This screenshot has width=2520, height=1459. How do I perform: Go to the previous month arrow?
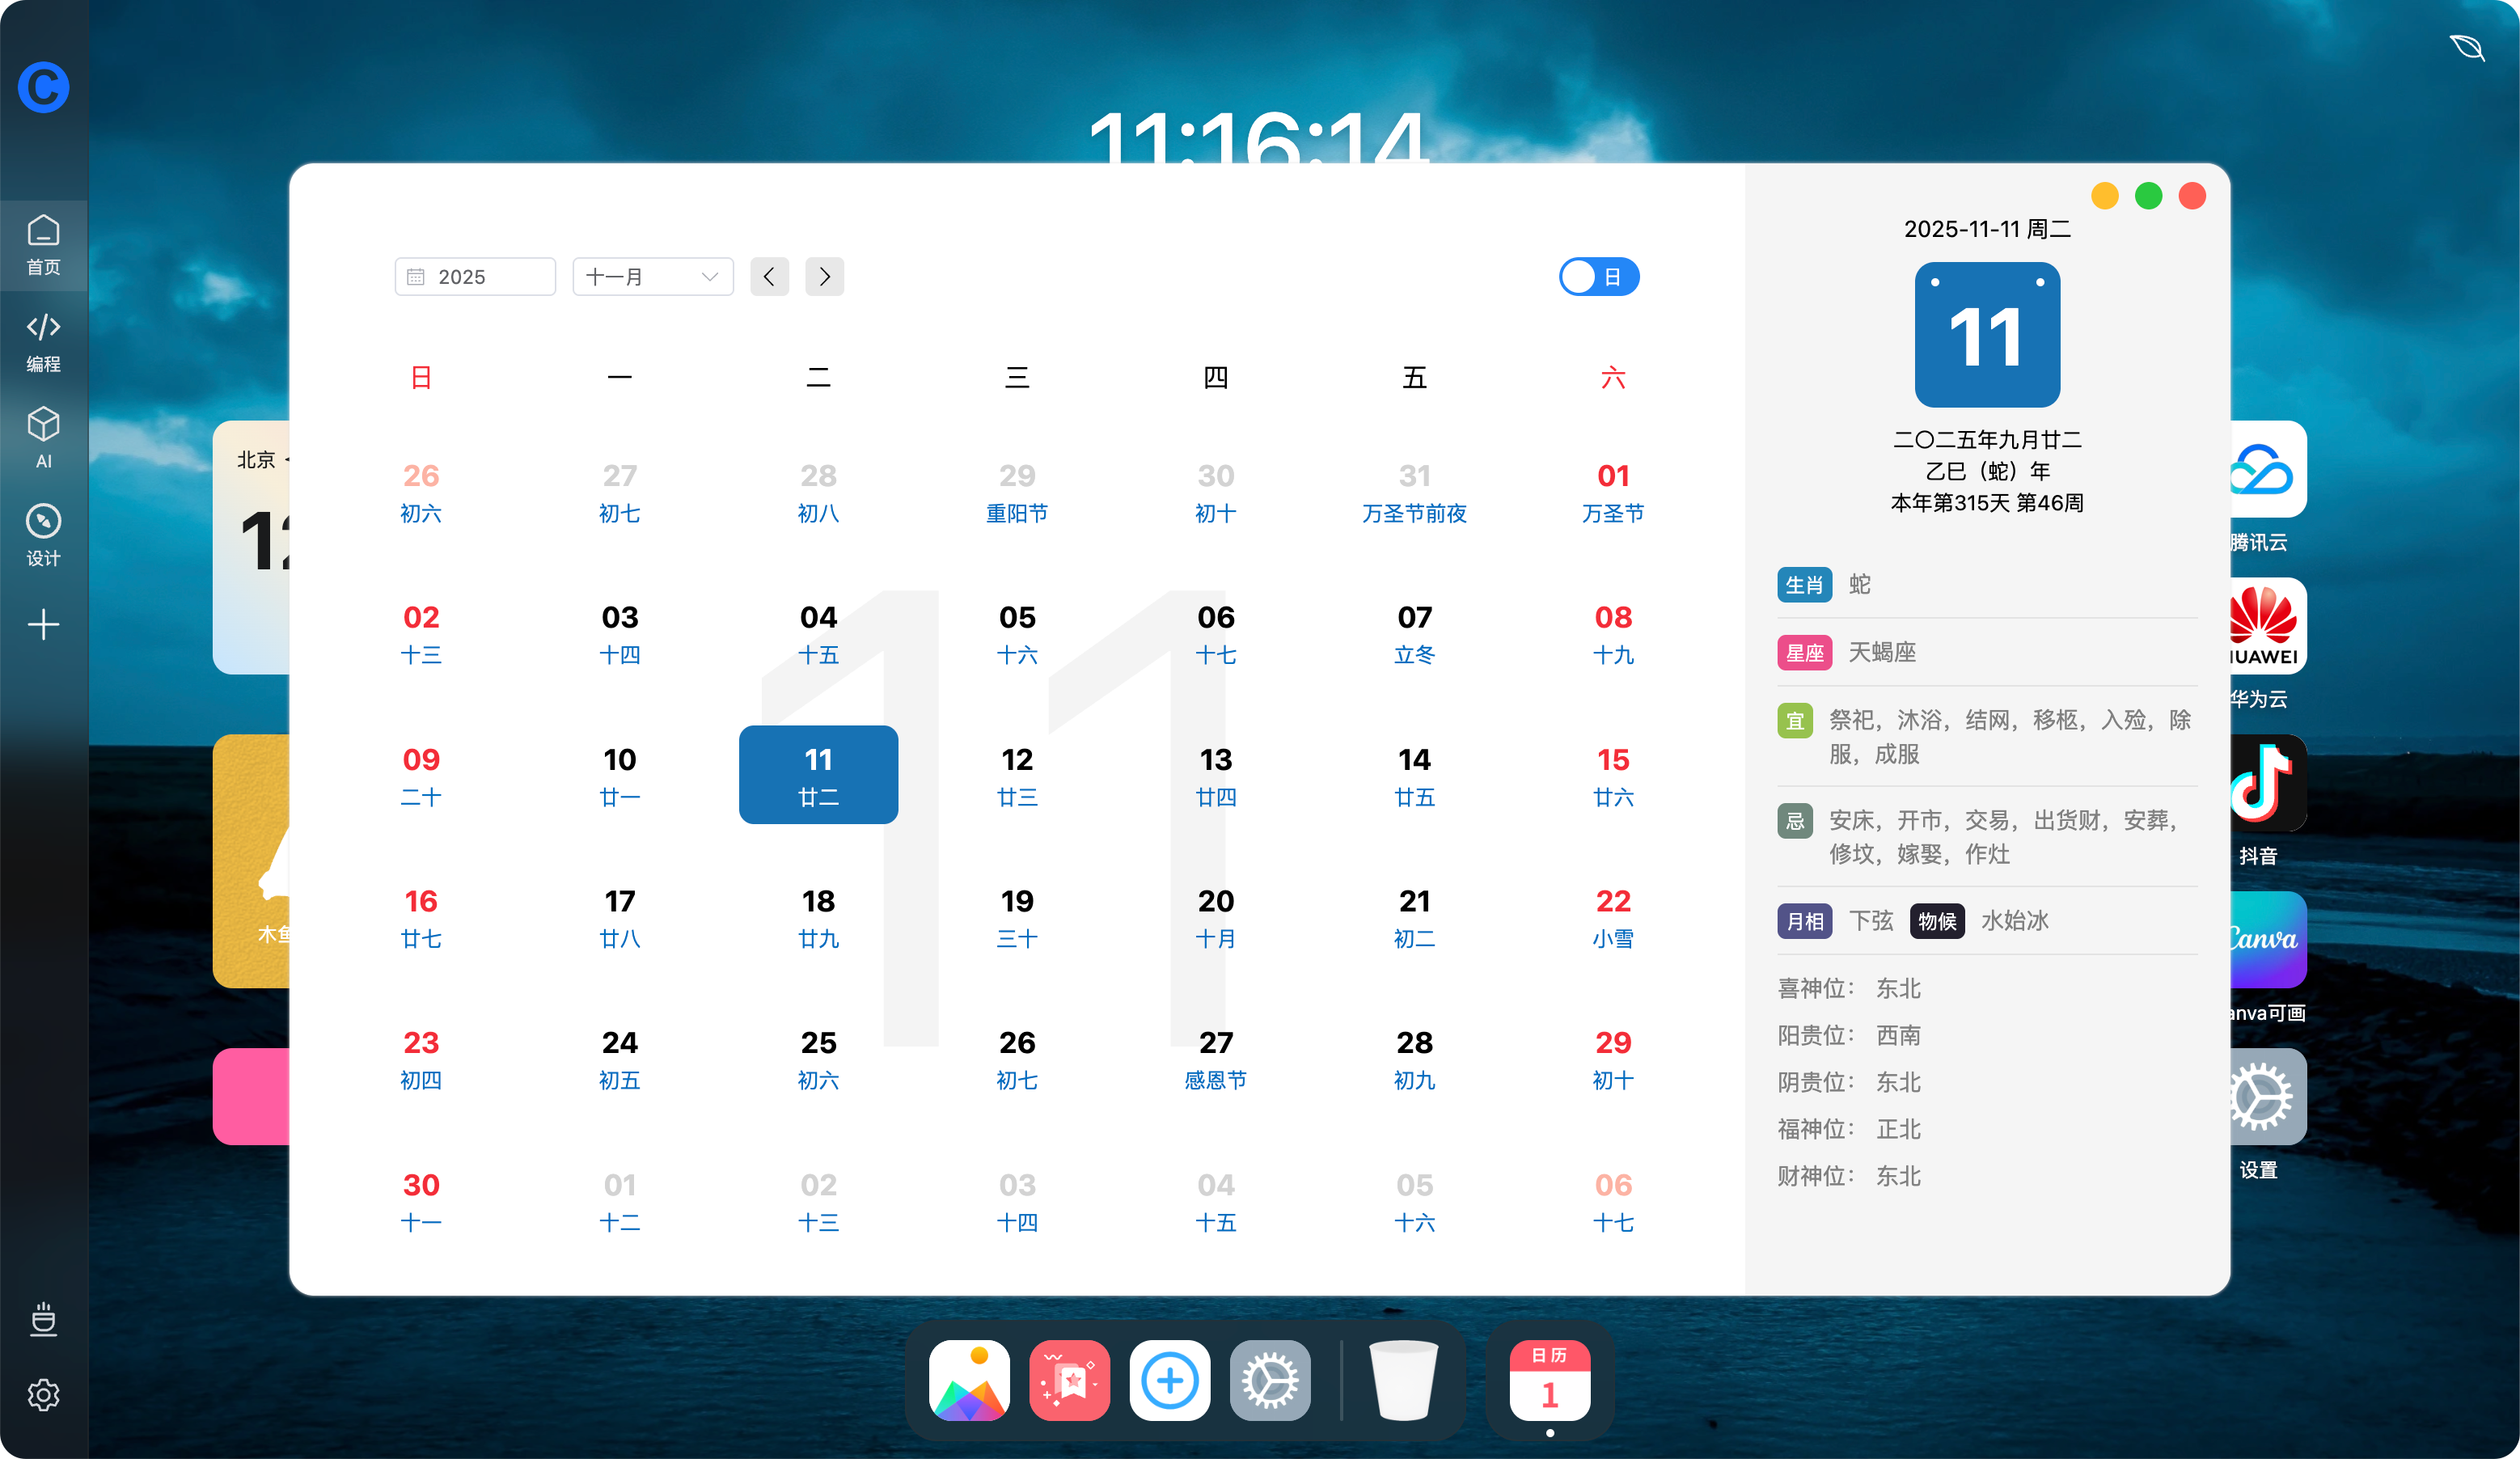769,277
